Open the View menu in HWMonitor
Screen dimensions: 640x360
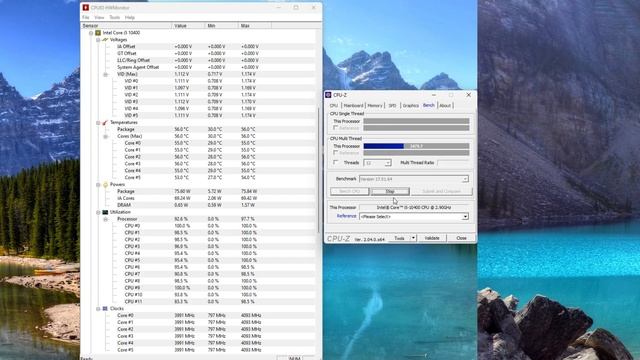(99, 18)
